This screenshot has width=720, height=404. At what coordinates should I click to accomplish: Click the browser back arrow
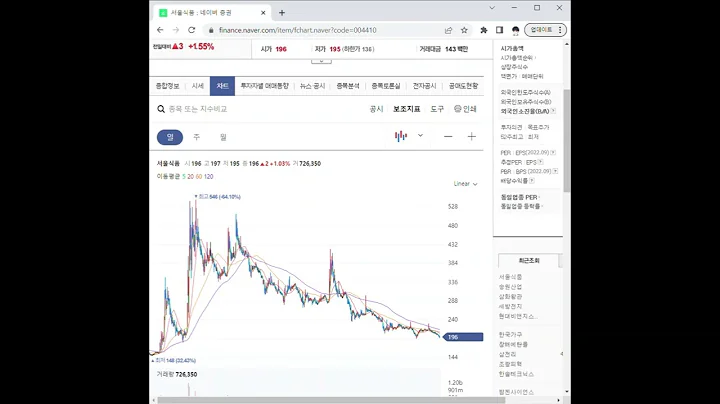tap(160, 30)
